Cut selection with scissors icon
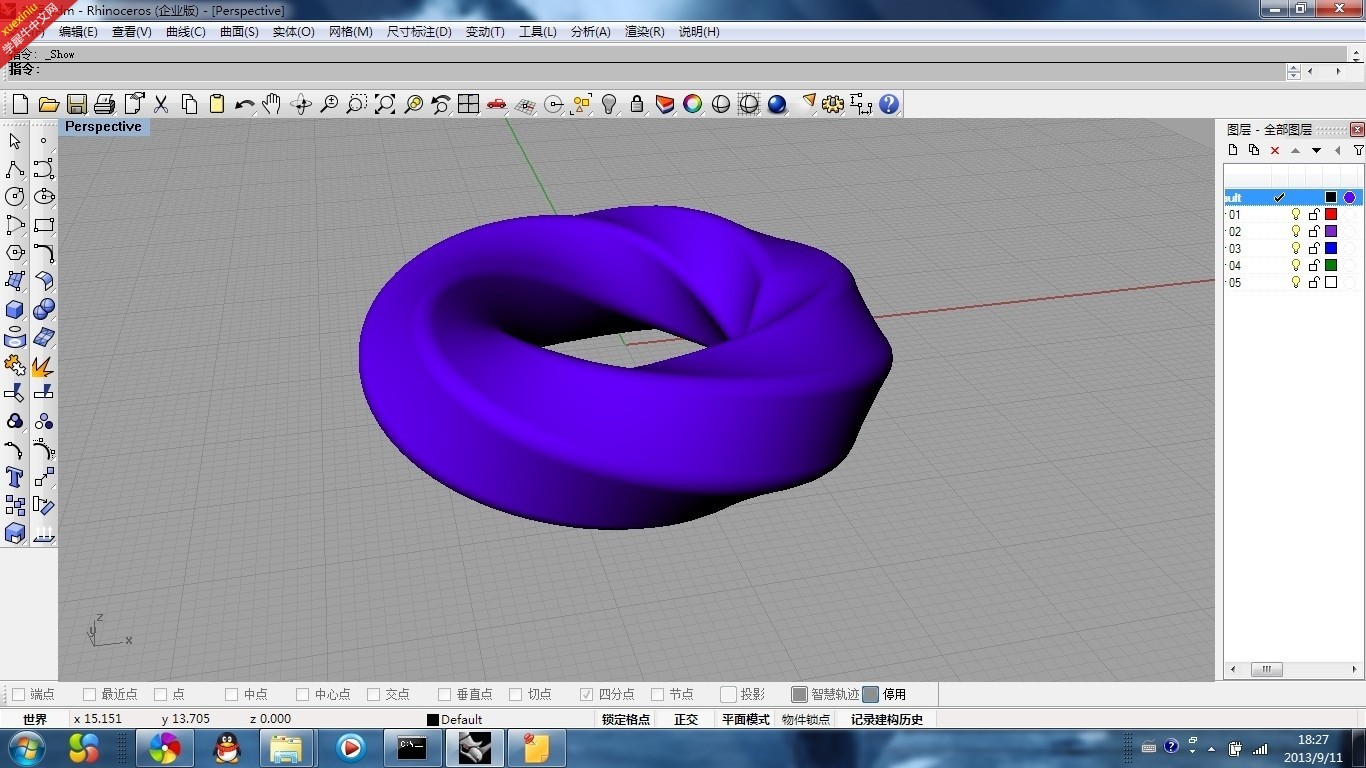1366x768 pixels. click(161, 104)
